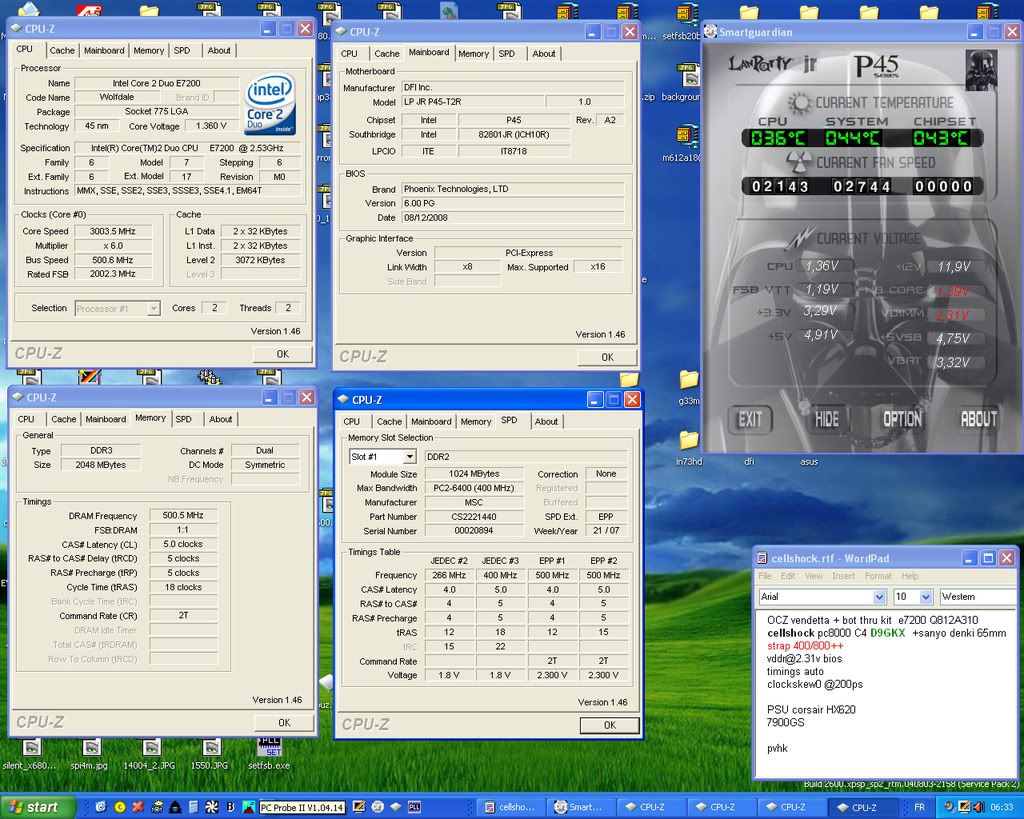The height and width of the screenshot is (819, 1024).
Task: Click HIDE button in Smartguardian
Action: [x=826, y=420]
